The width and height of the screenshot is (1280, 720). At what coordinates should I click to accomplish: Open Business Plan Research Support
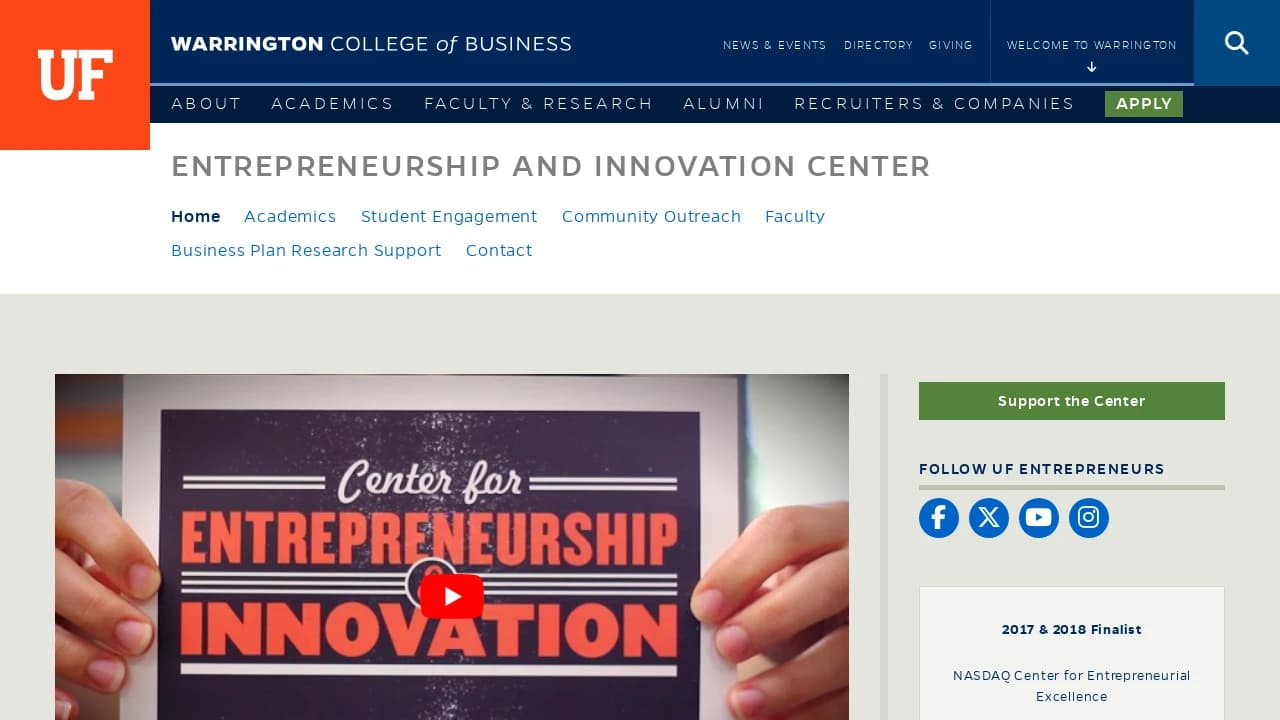pyautogui.click(x=306, y=251)
